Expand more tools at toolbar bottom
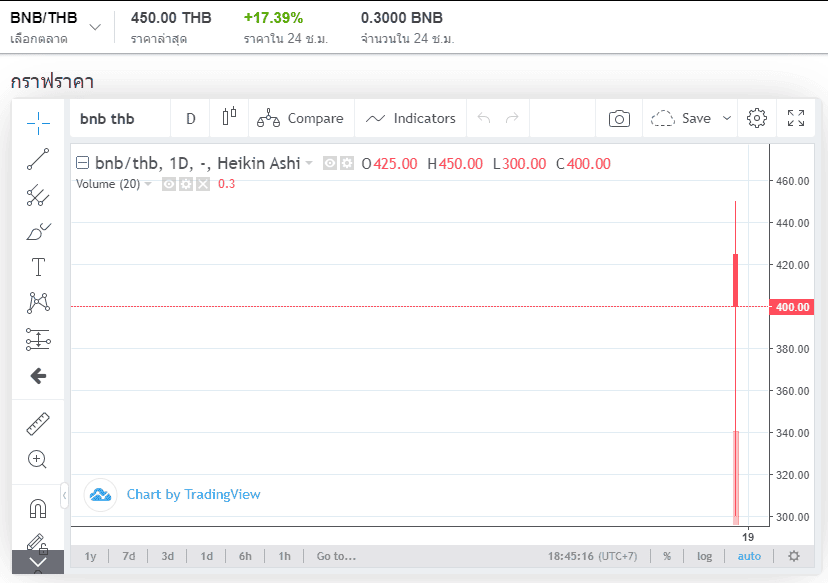Viewport: 828px width, 583px height. tap(38, 562)
